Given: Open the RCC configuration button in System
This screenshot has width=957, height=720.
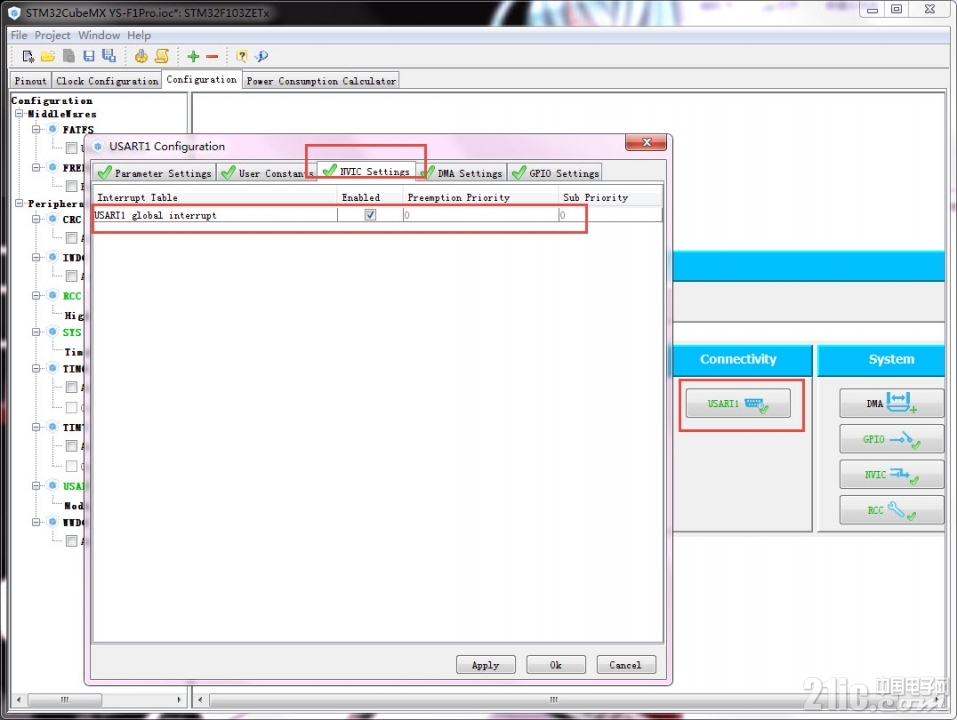Looking at the screenshot, I should pyautogui.click(x=892, y=509).
